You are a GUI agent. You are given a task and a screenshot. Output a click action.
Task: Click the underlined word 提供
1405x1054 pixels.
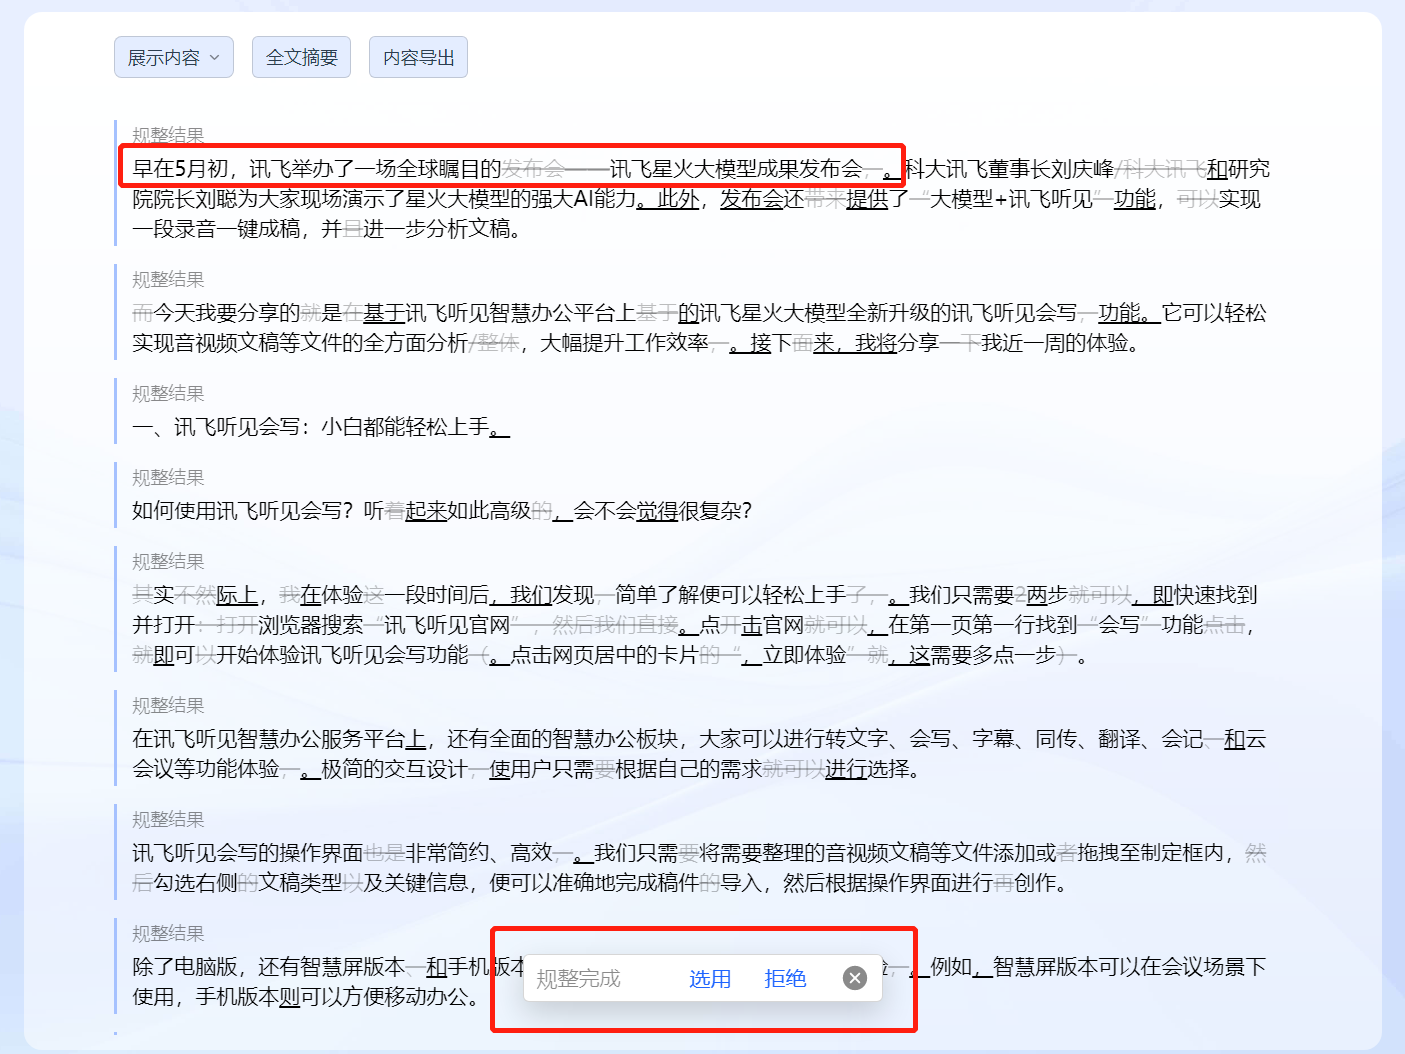(x=867, y=199)
